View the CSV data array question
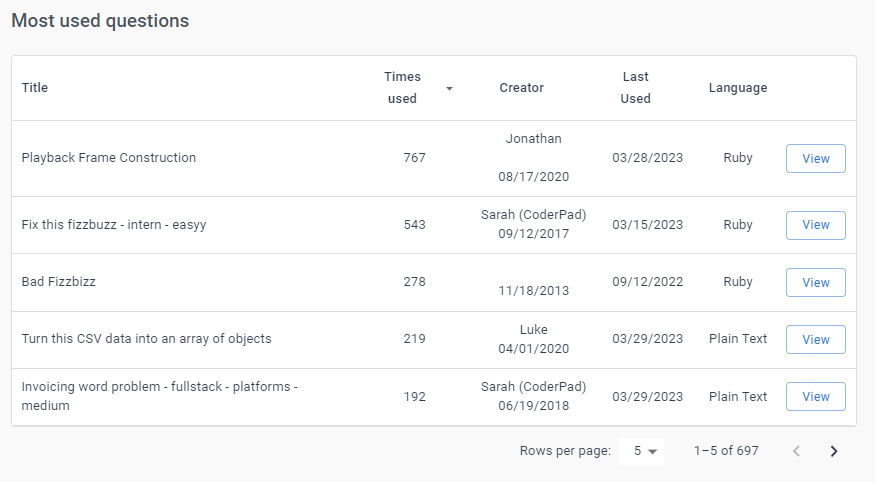The width and height of the screenshot is (875, 482). (815, 339)
